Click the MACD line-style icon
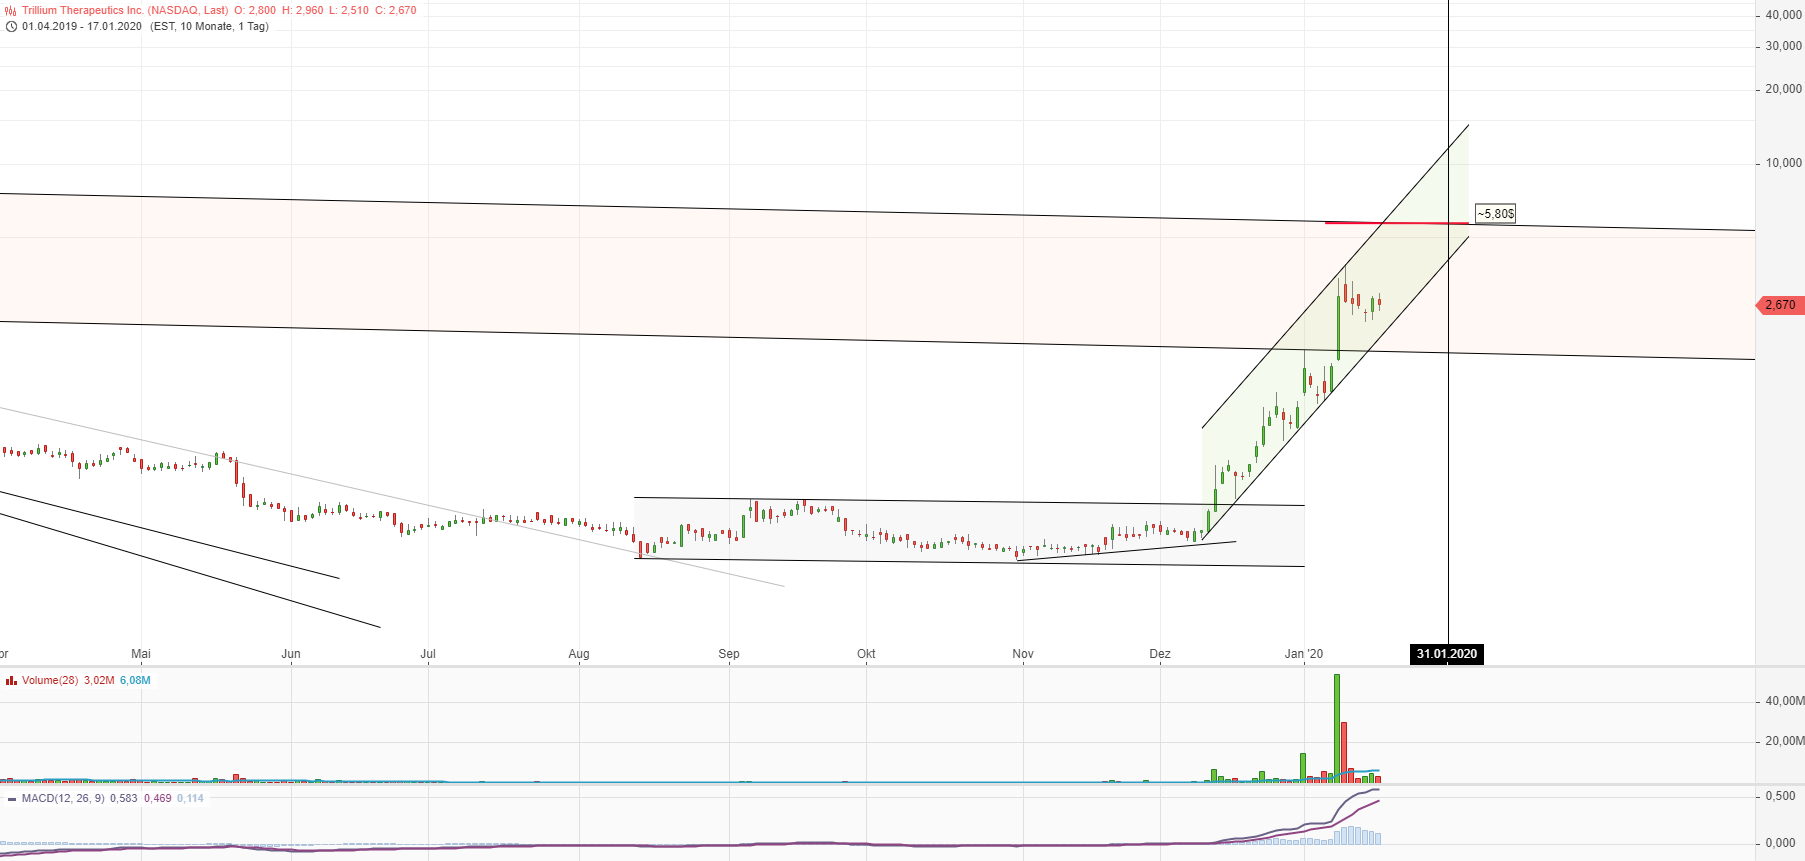This screenshot has width=1805, height=861. pyautogui.click(x=11, y=799)
